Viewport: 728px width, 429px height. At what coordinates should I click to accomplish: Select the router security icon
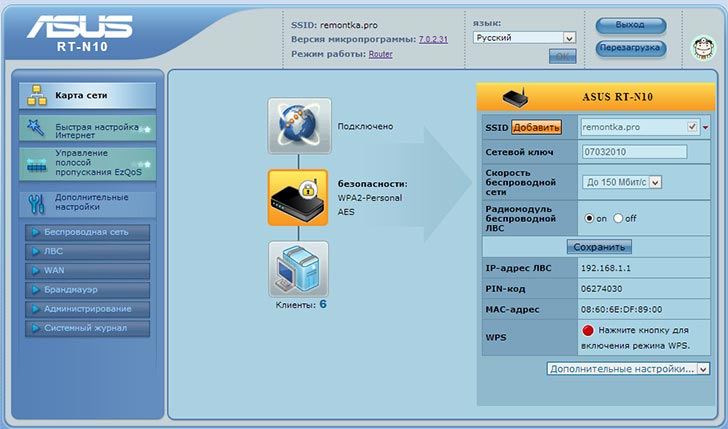[298, 198]
